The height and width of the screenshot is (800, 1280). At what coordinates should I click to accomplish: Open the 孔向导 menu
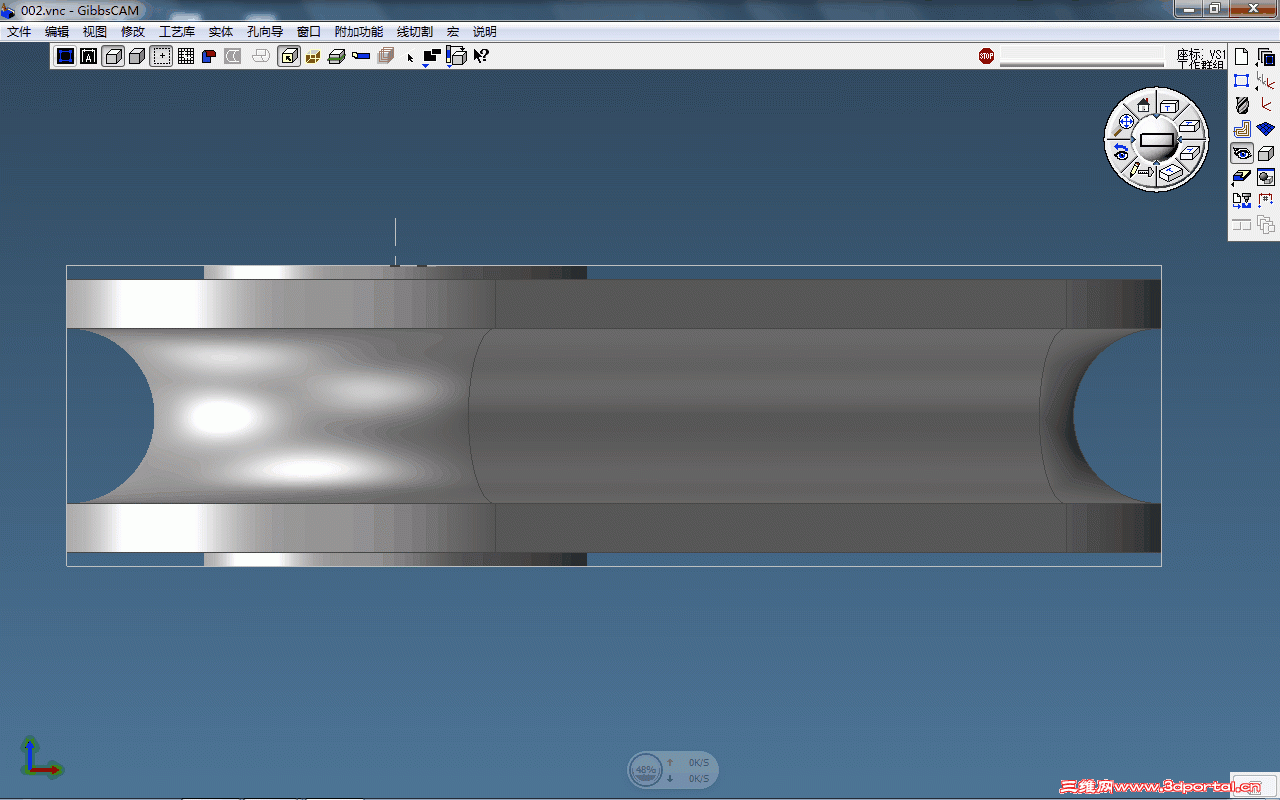point(265,32)
